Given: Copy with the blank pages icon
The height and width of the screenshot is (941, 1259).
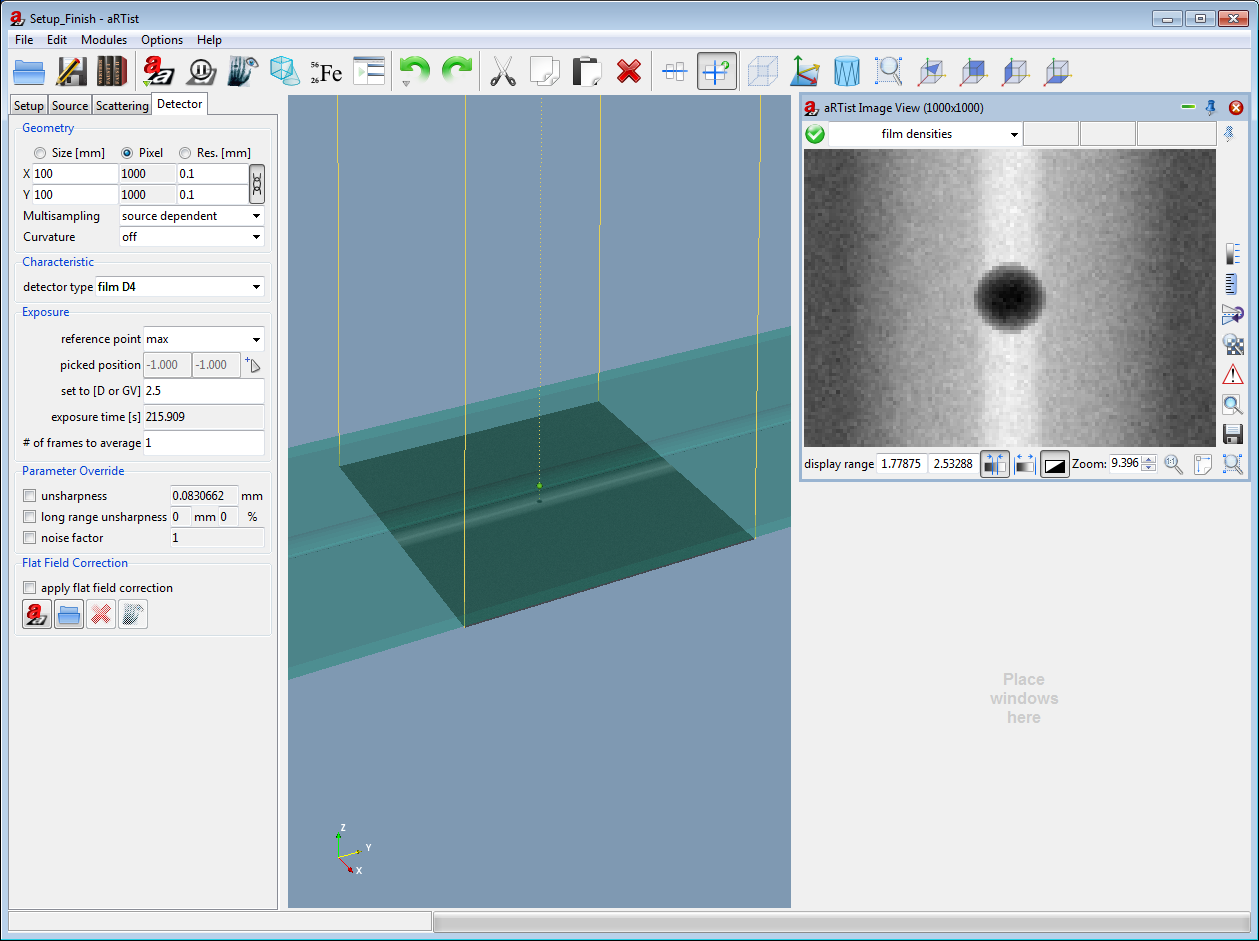Looking at the screenshot, I should [545, 72].
